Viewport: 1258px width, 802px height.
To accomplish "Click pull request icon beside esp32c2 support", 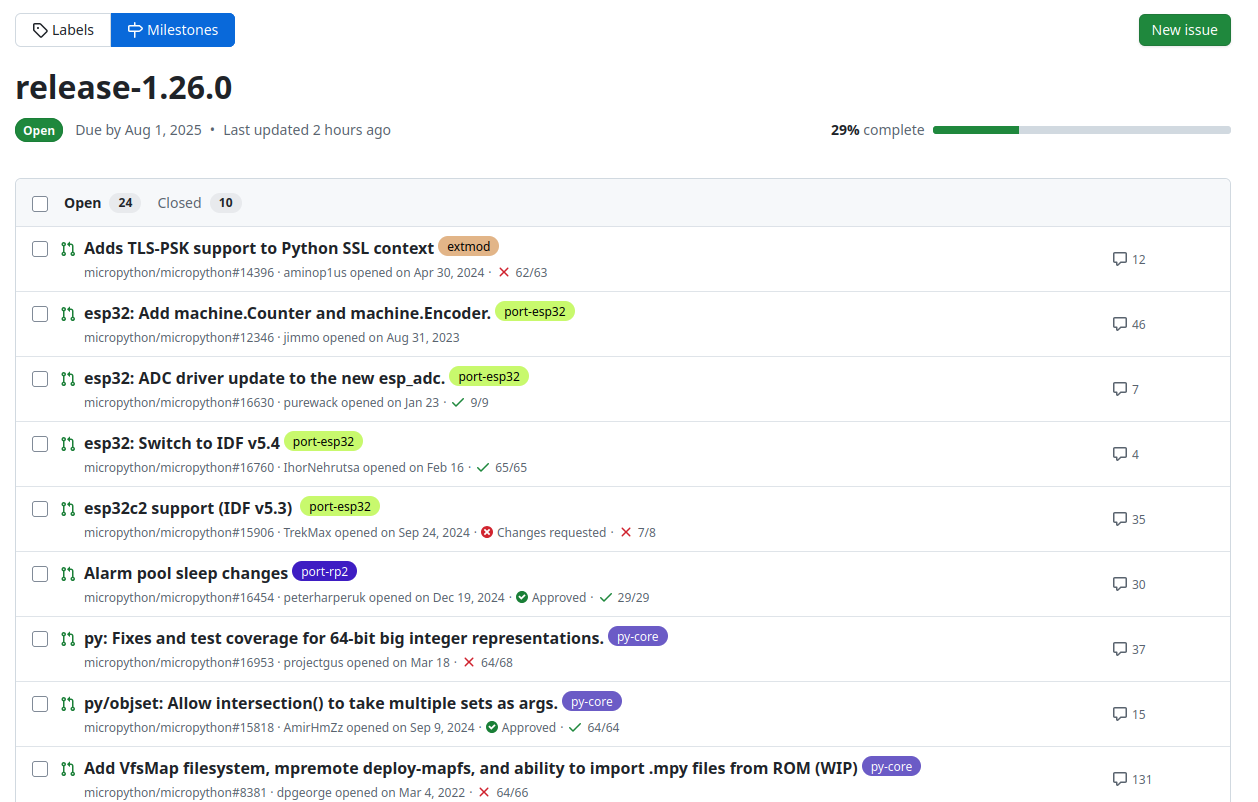I will tap(68, 509).
